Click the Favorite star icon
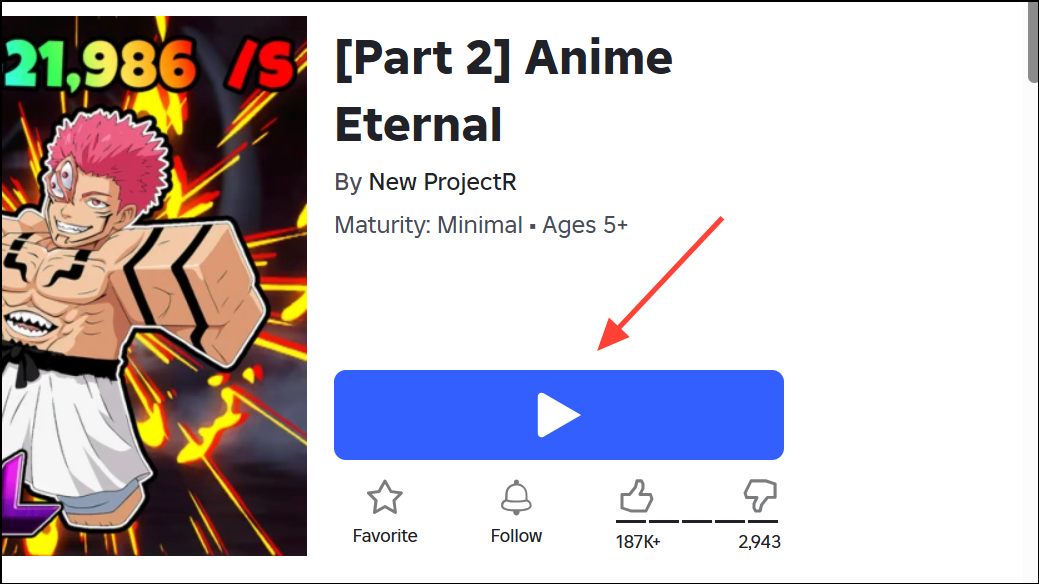The width and height of the screenshot is (1039, 584). pos(384,497)
